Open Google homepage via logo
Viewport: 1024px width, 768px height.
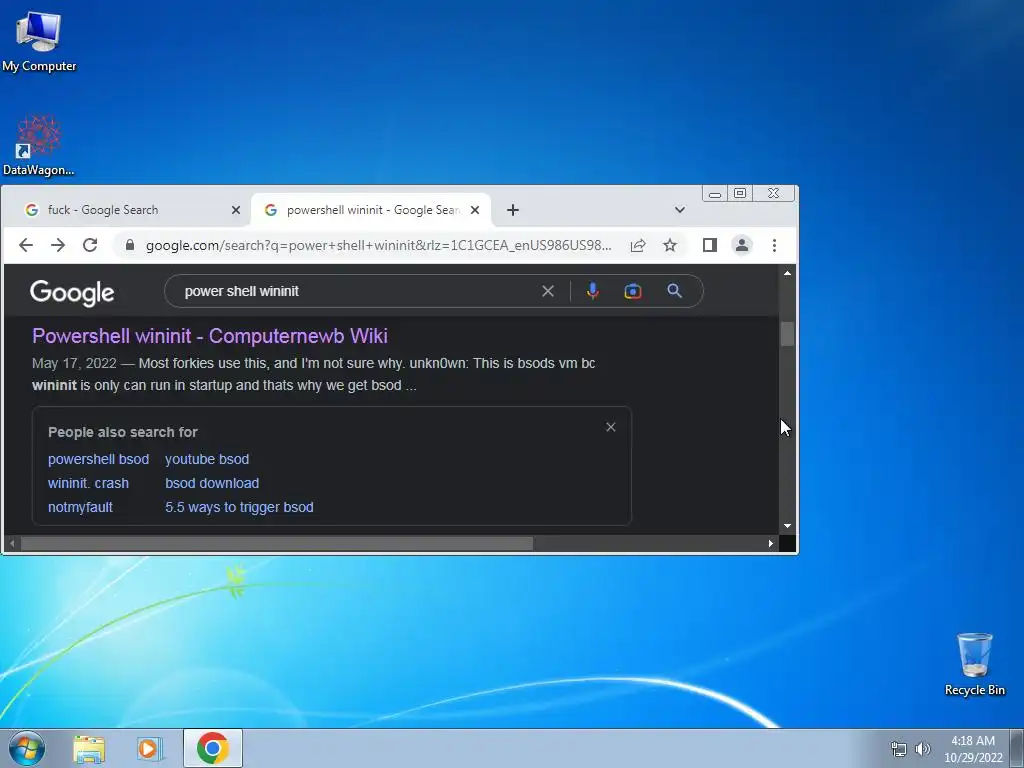coord(72,293)
